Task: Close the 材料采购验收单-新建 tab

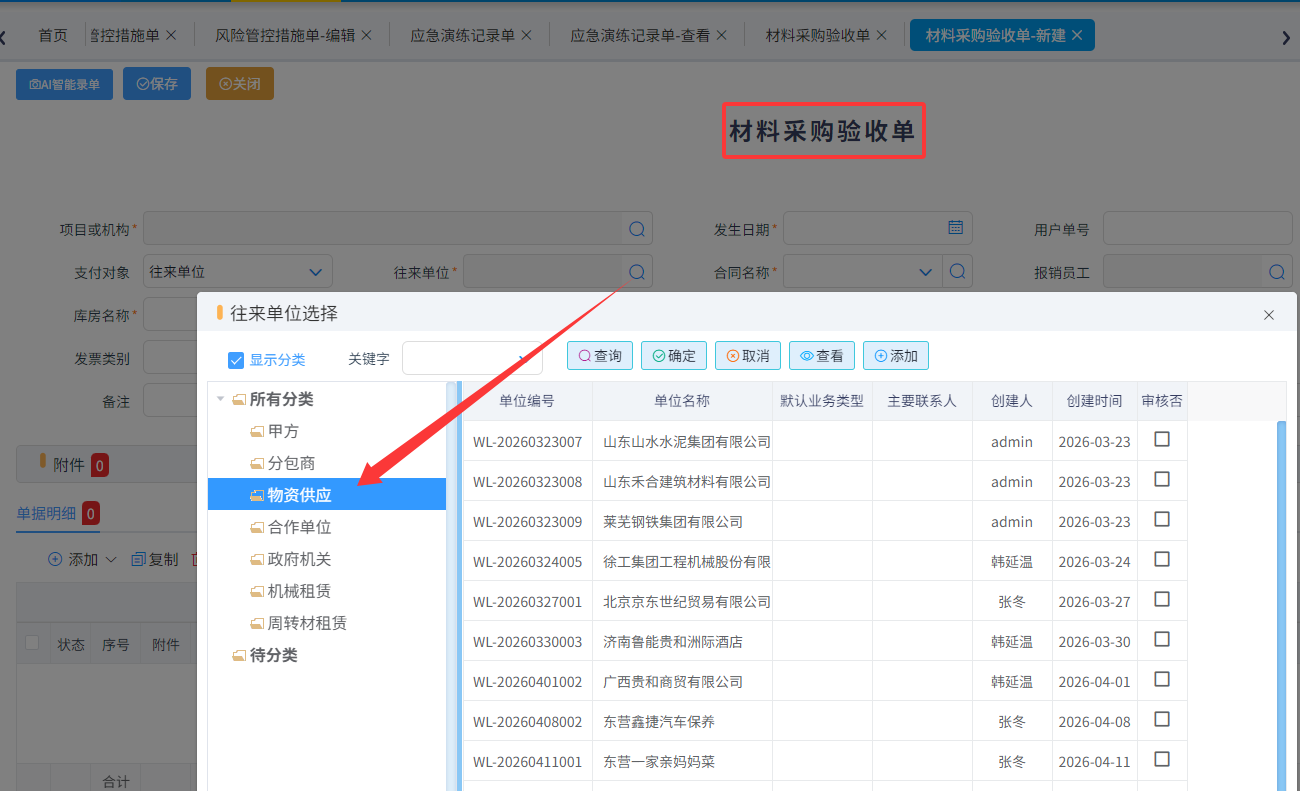Action: (1077, 35)
